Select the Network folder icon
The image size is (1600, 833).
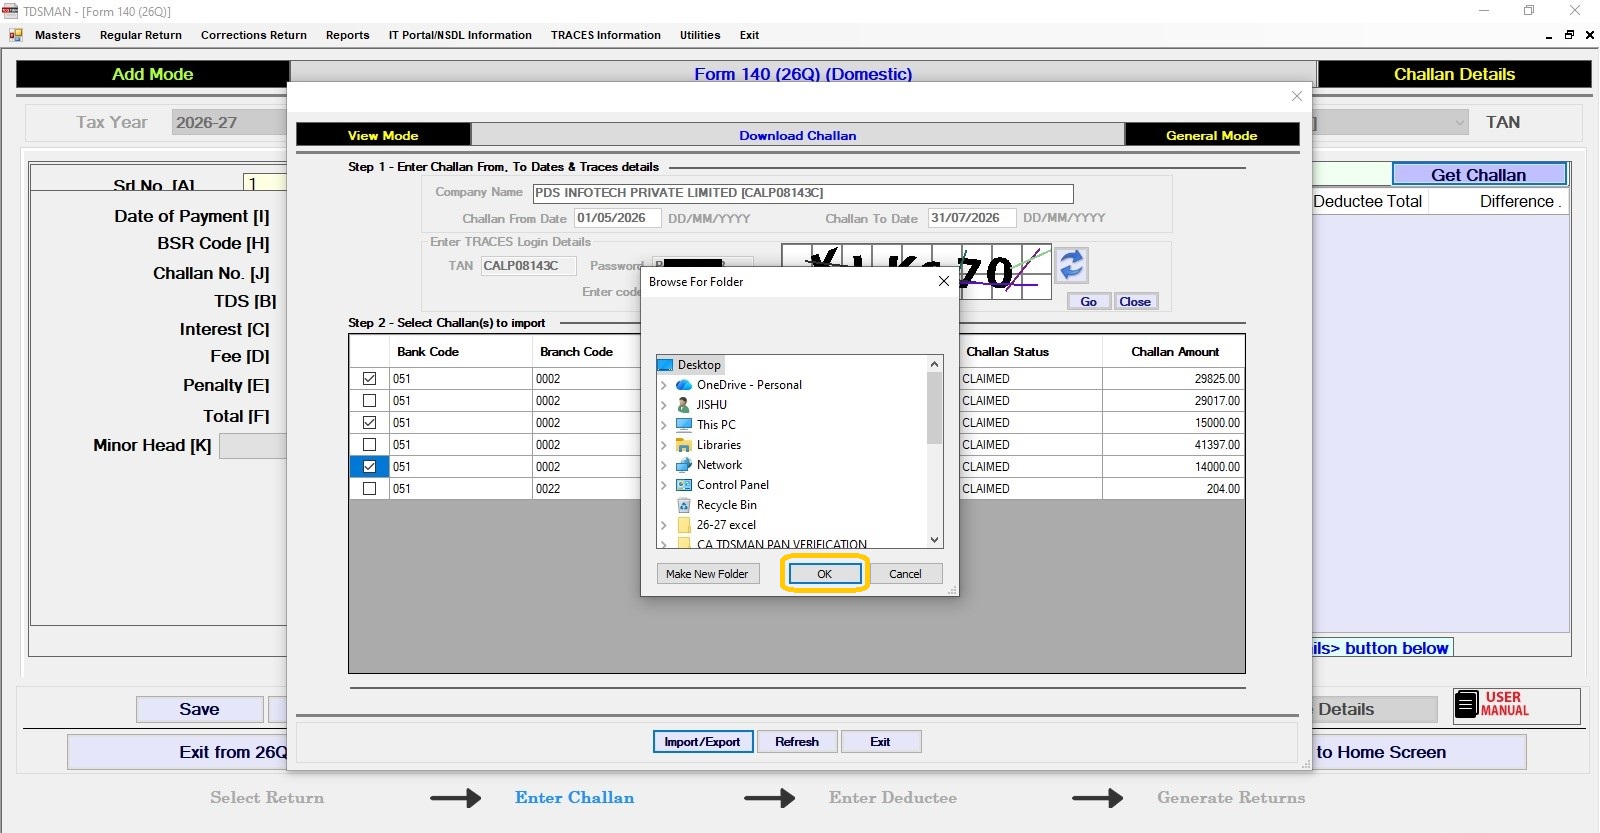(684, 465)
